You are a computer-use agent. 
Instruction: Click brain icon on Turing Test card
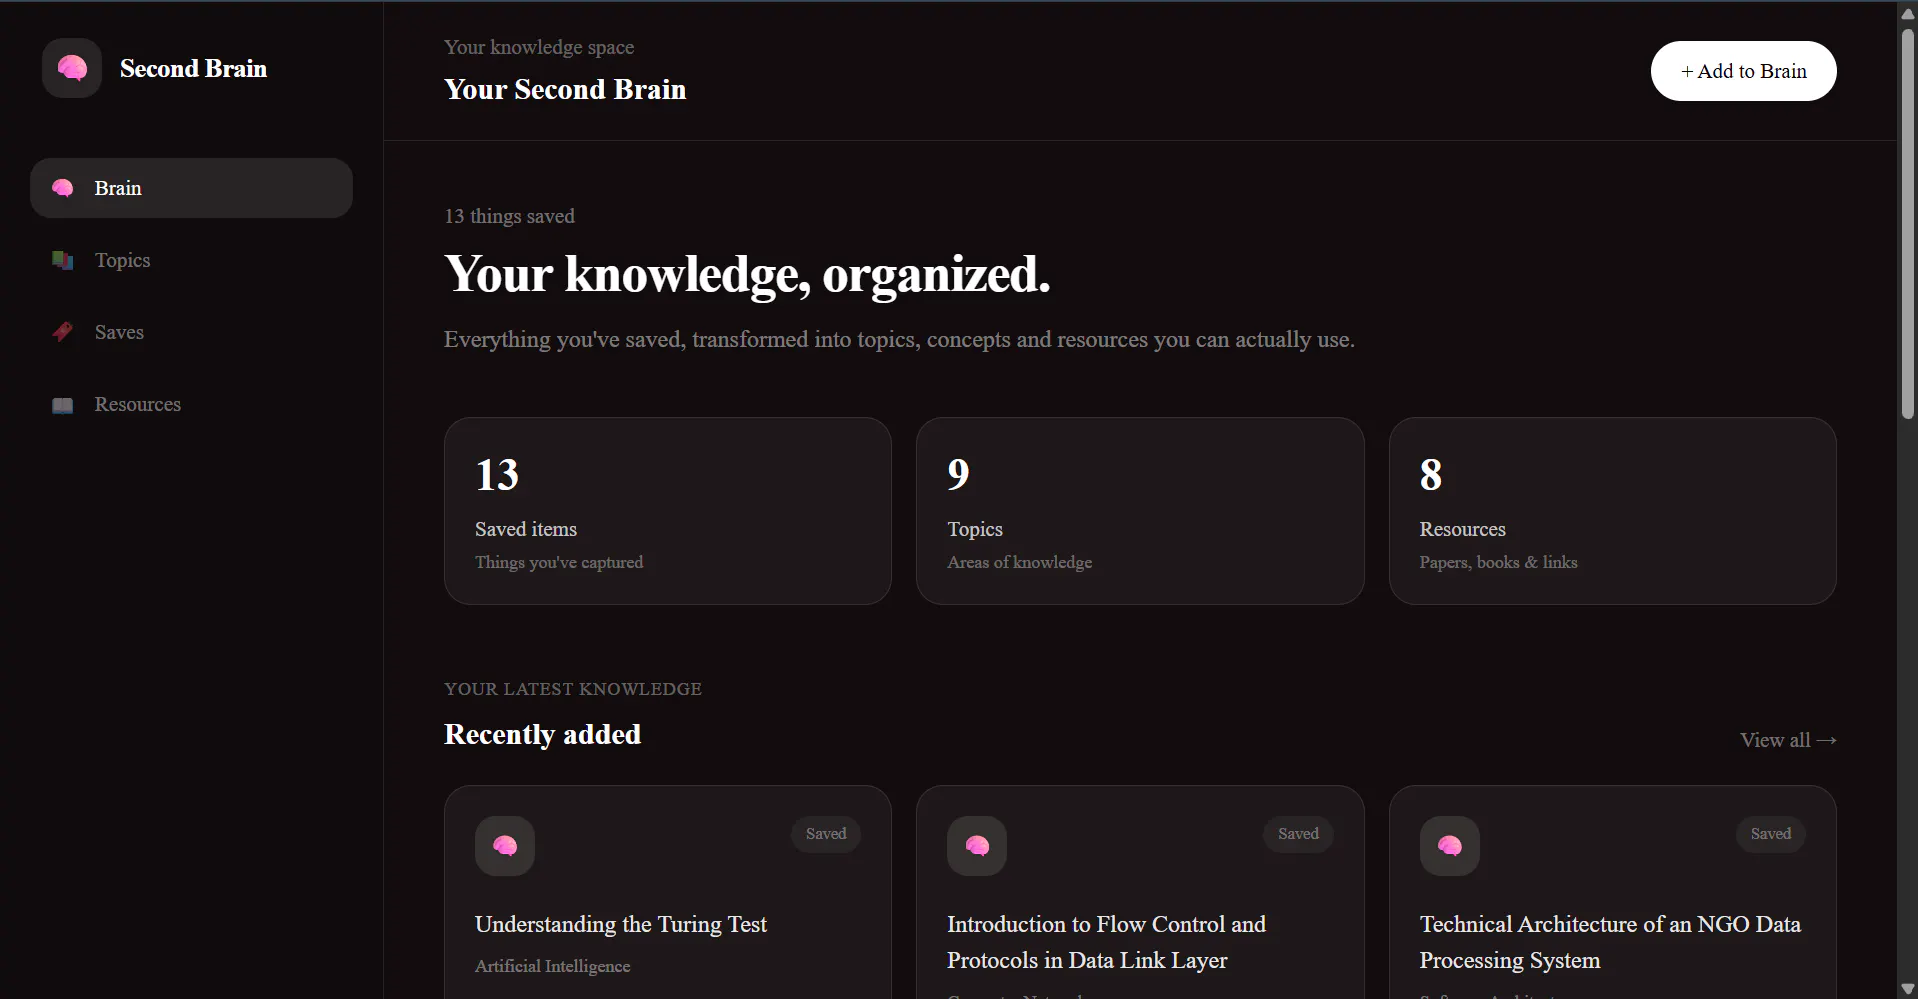pos(505,846)
